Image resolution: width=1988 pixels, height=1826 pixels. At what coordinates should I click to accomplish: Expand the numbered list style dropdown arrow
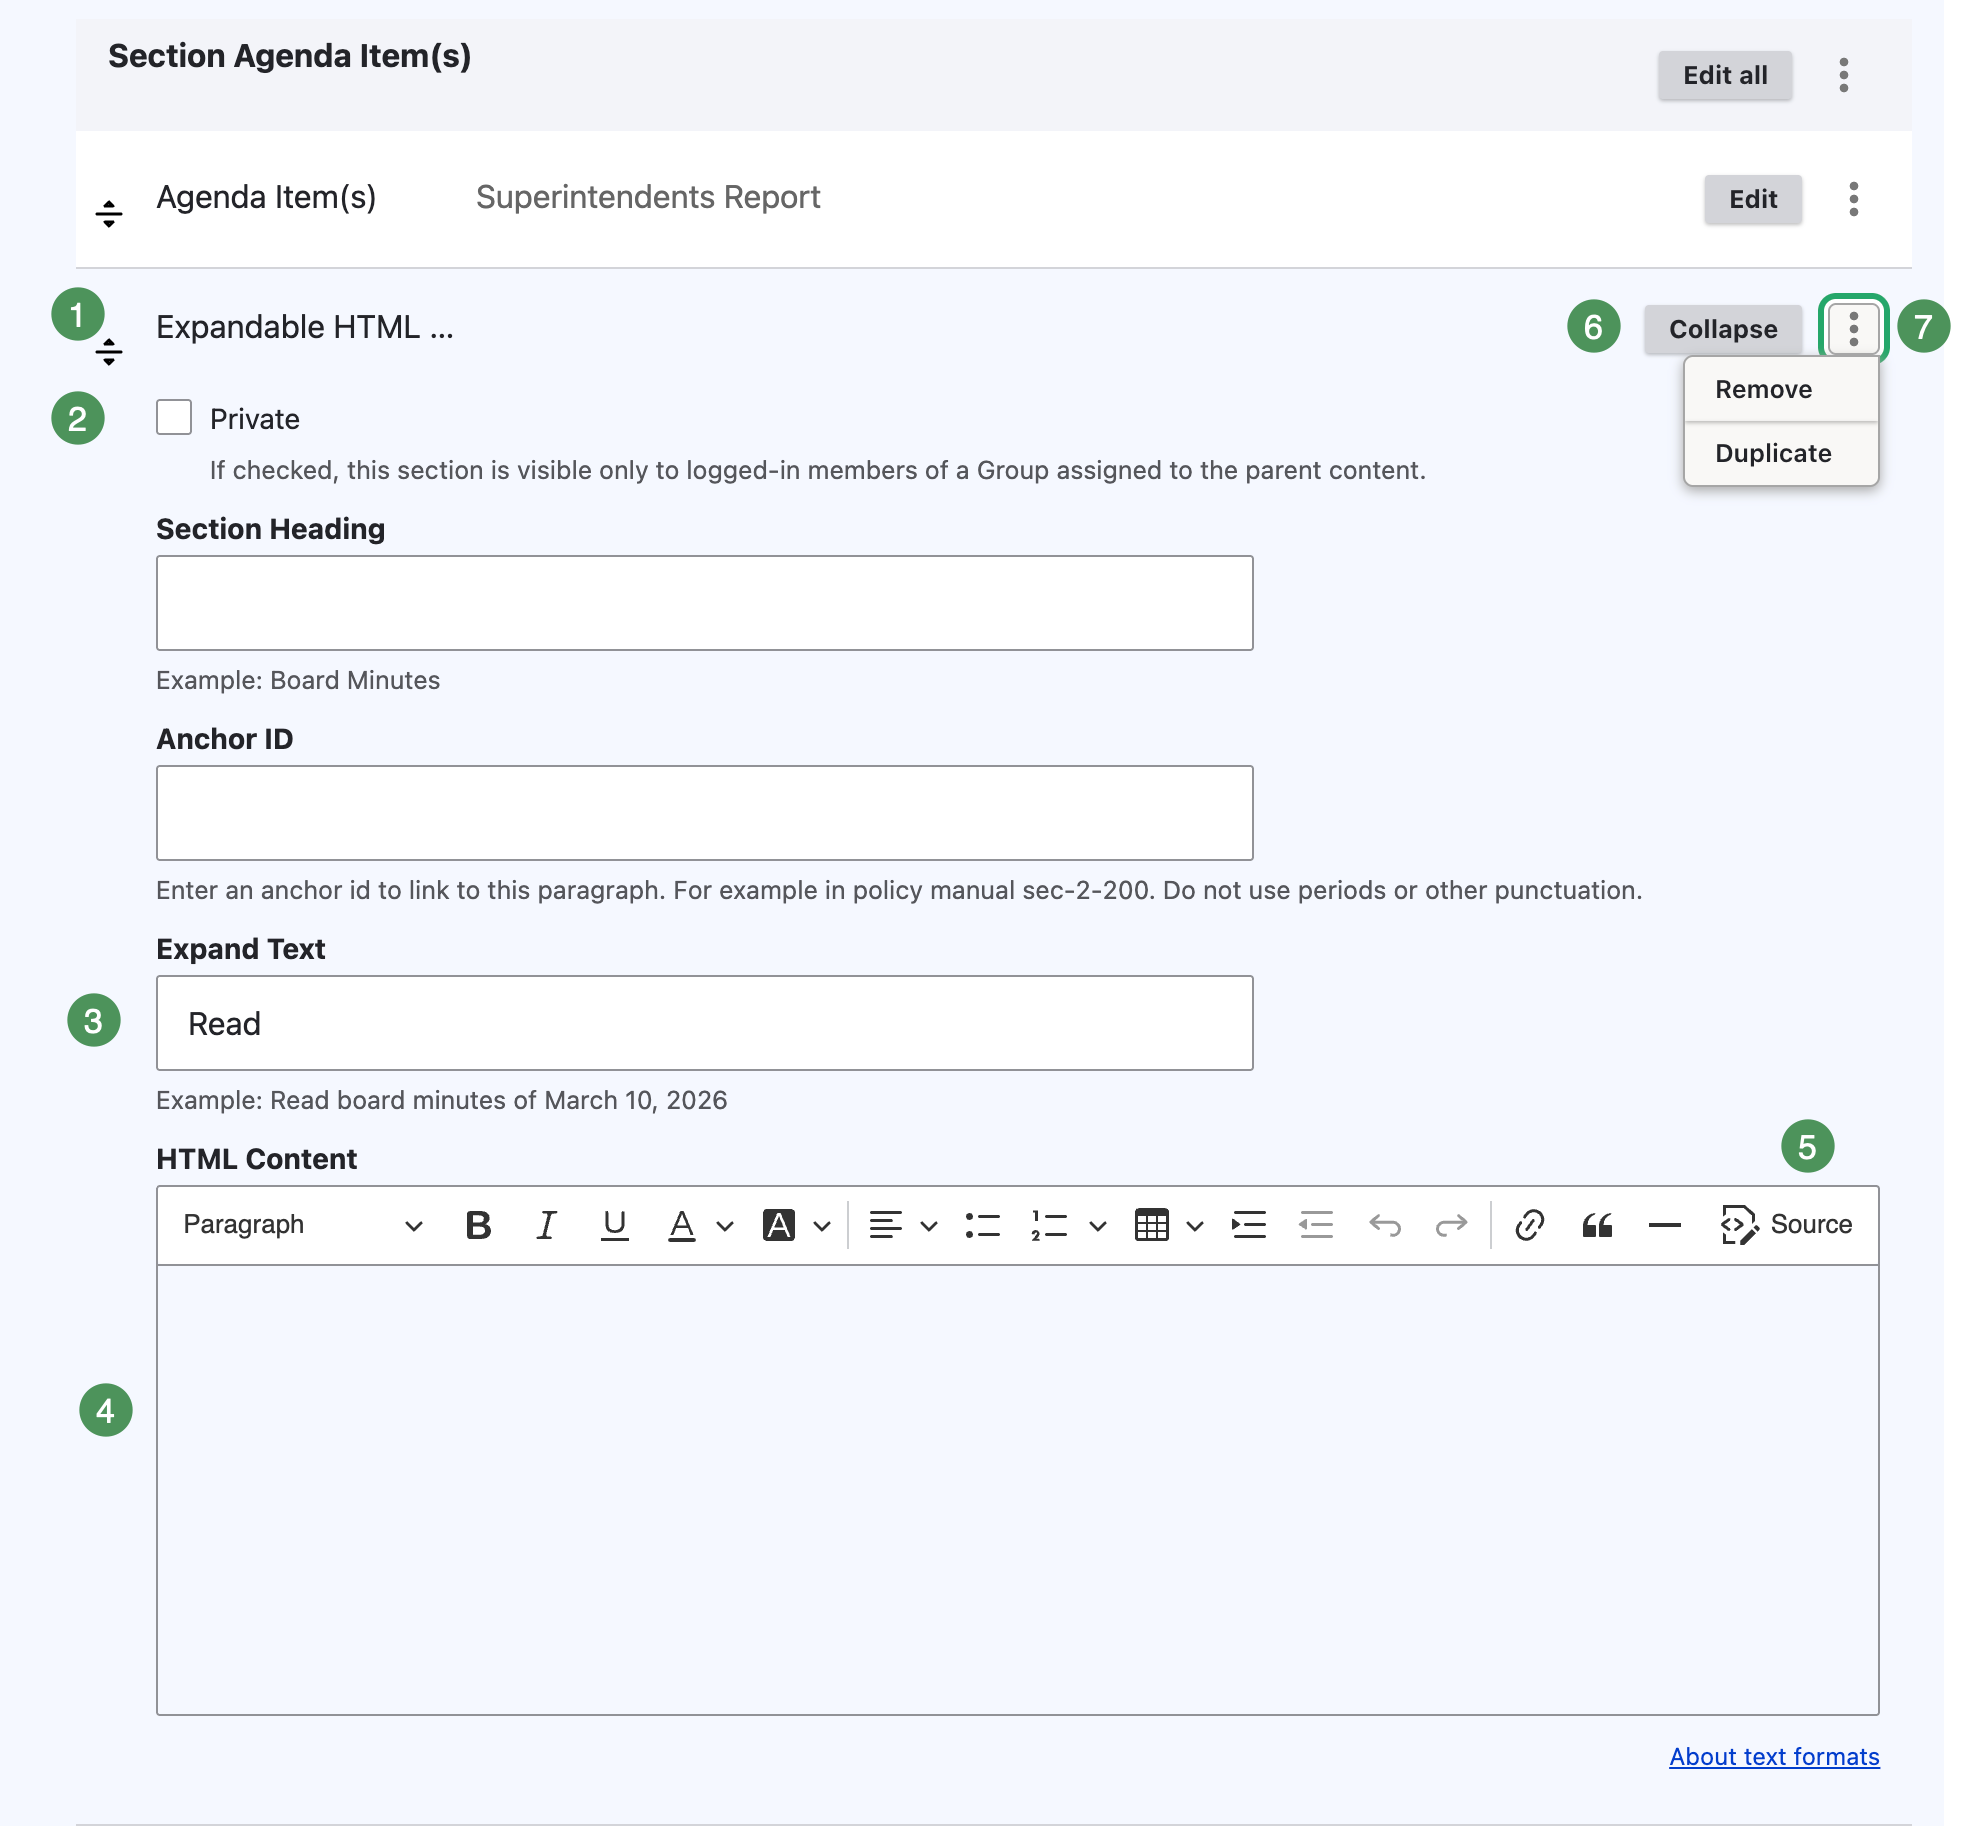pos(1098,1226)
